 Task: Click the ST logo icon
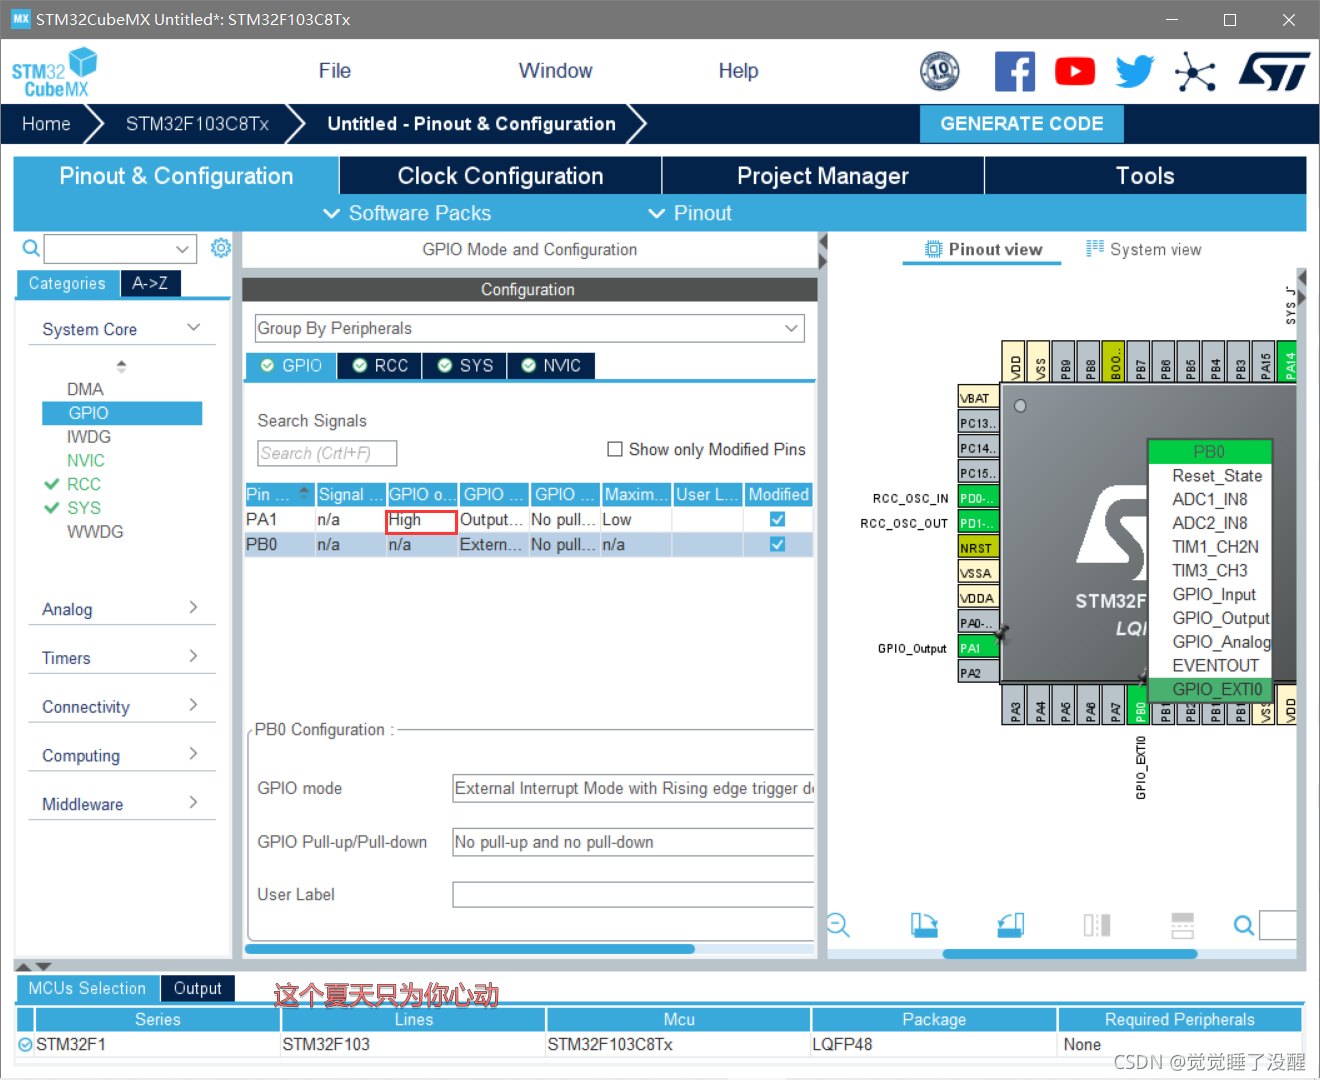[x=1273, y=71]
